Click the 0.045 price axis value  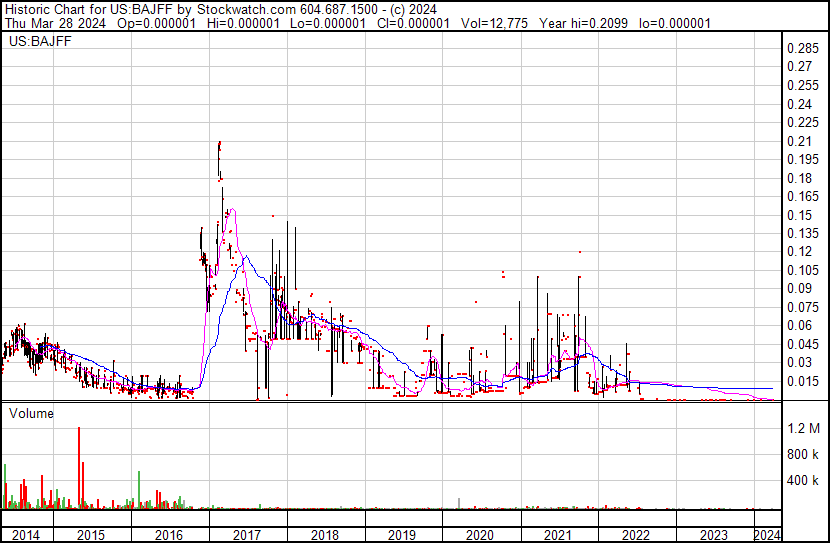803,345
